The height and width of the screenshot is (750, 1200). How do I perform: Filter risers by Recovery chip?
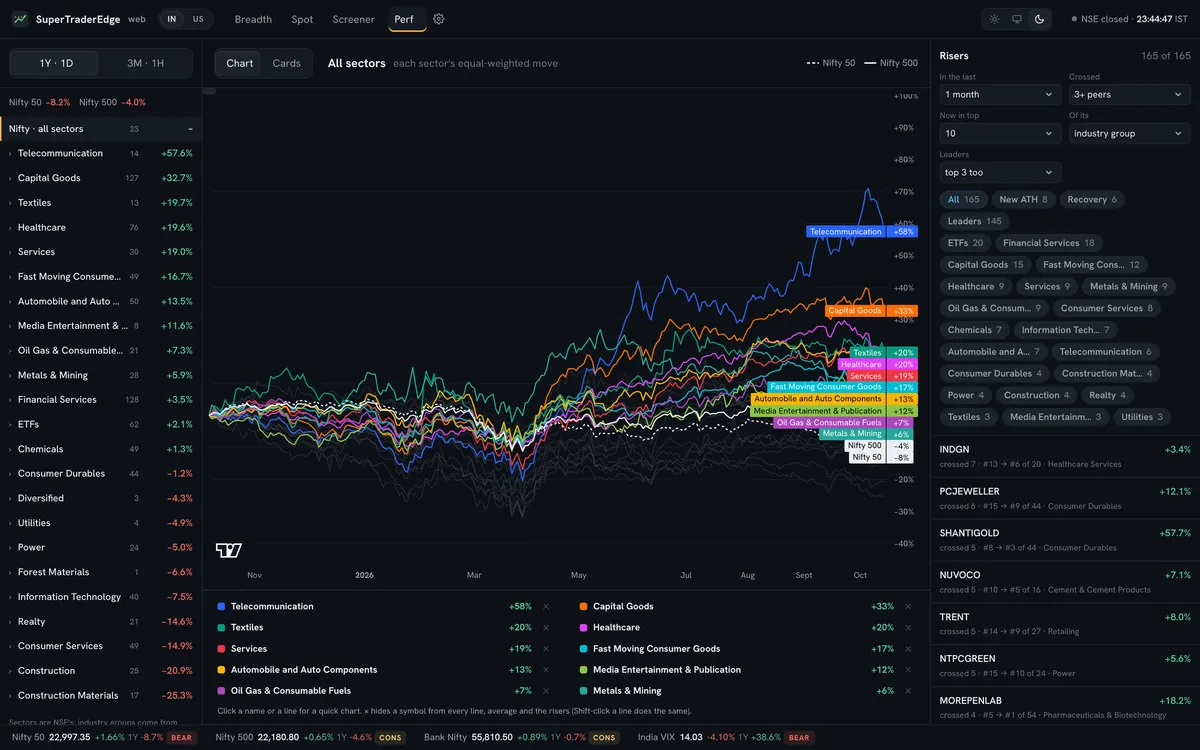point(1092,199)
